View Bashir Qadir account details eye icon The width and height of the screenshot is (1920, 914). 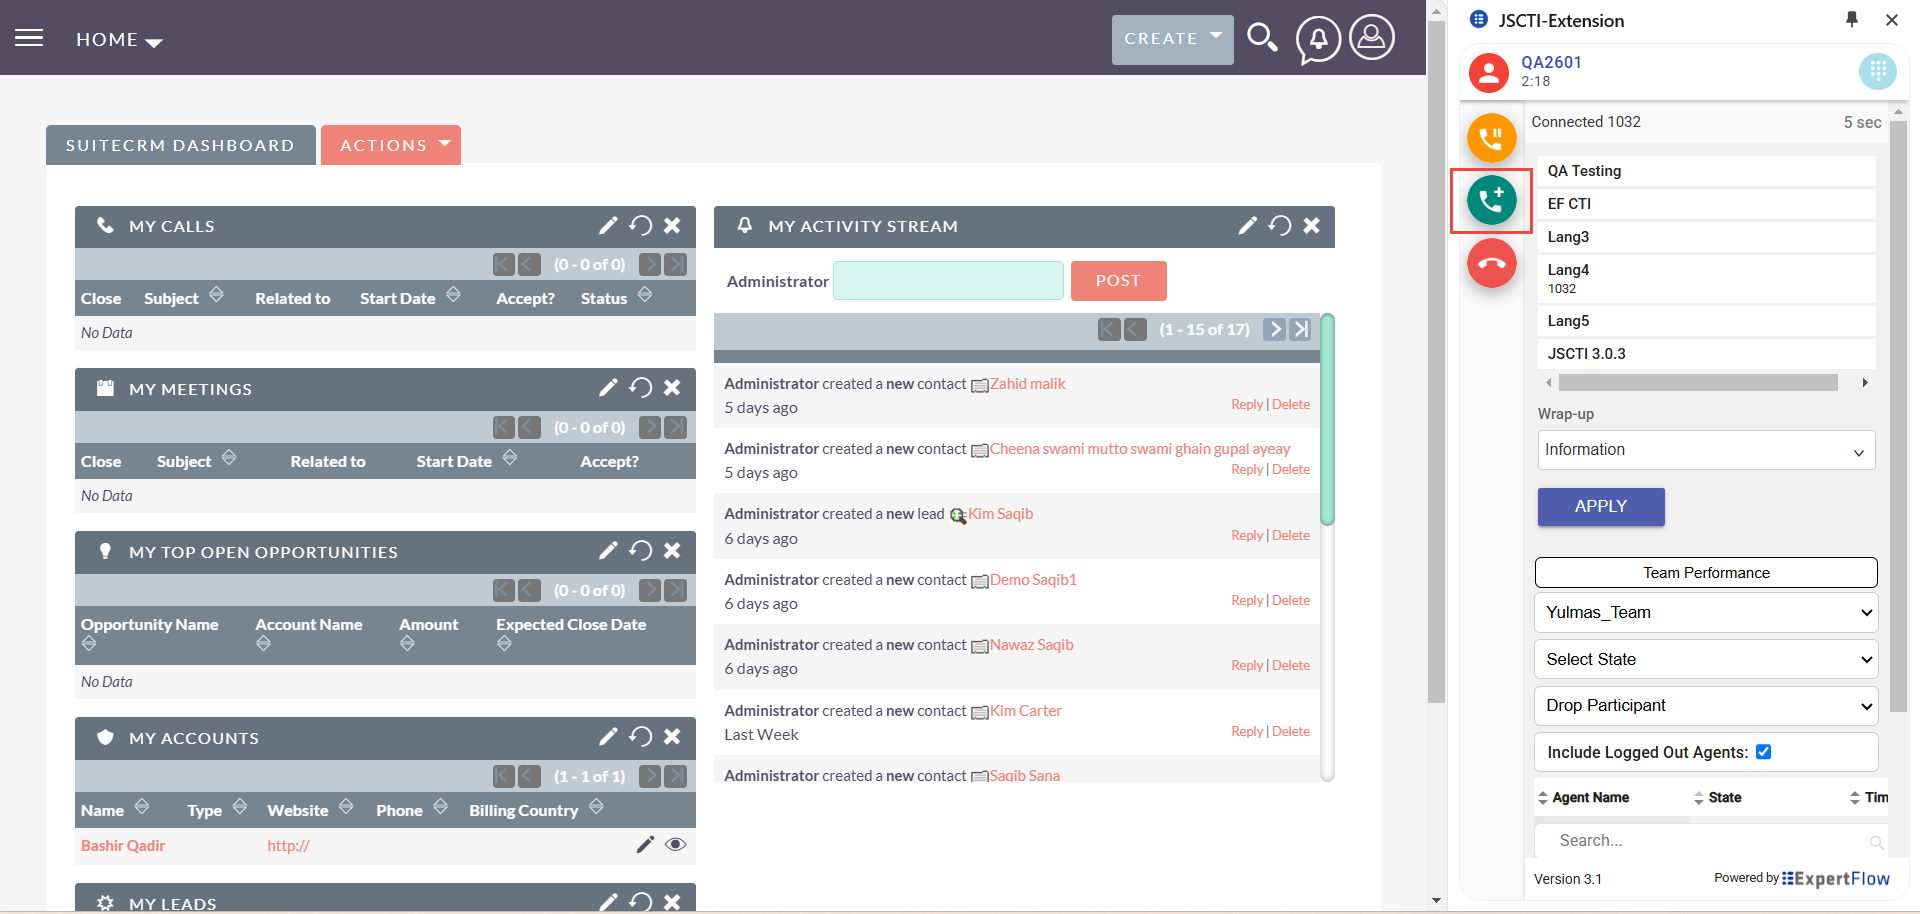coord(676,845)
